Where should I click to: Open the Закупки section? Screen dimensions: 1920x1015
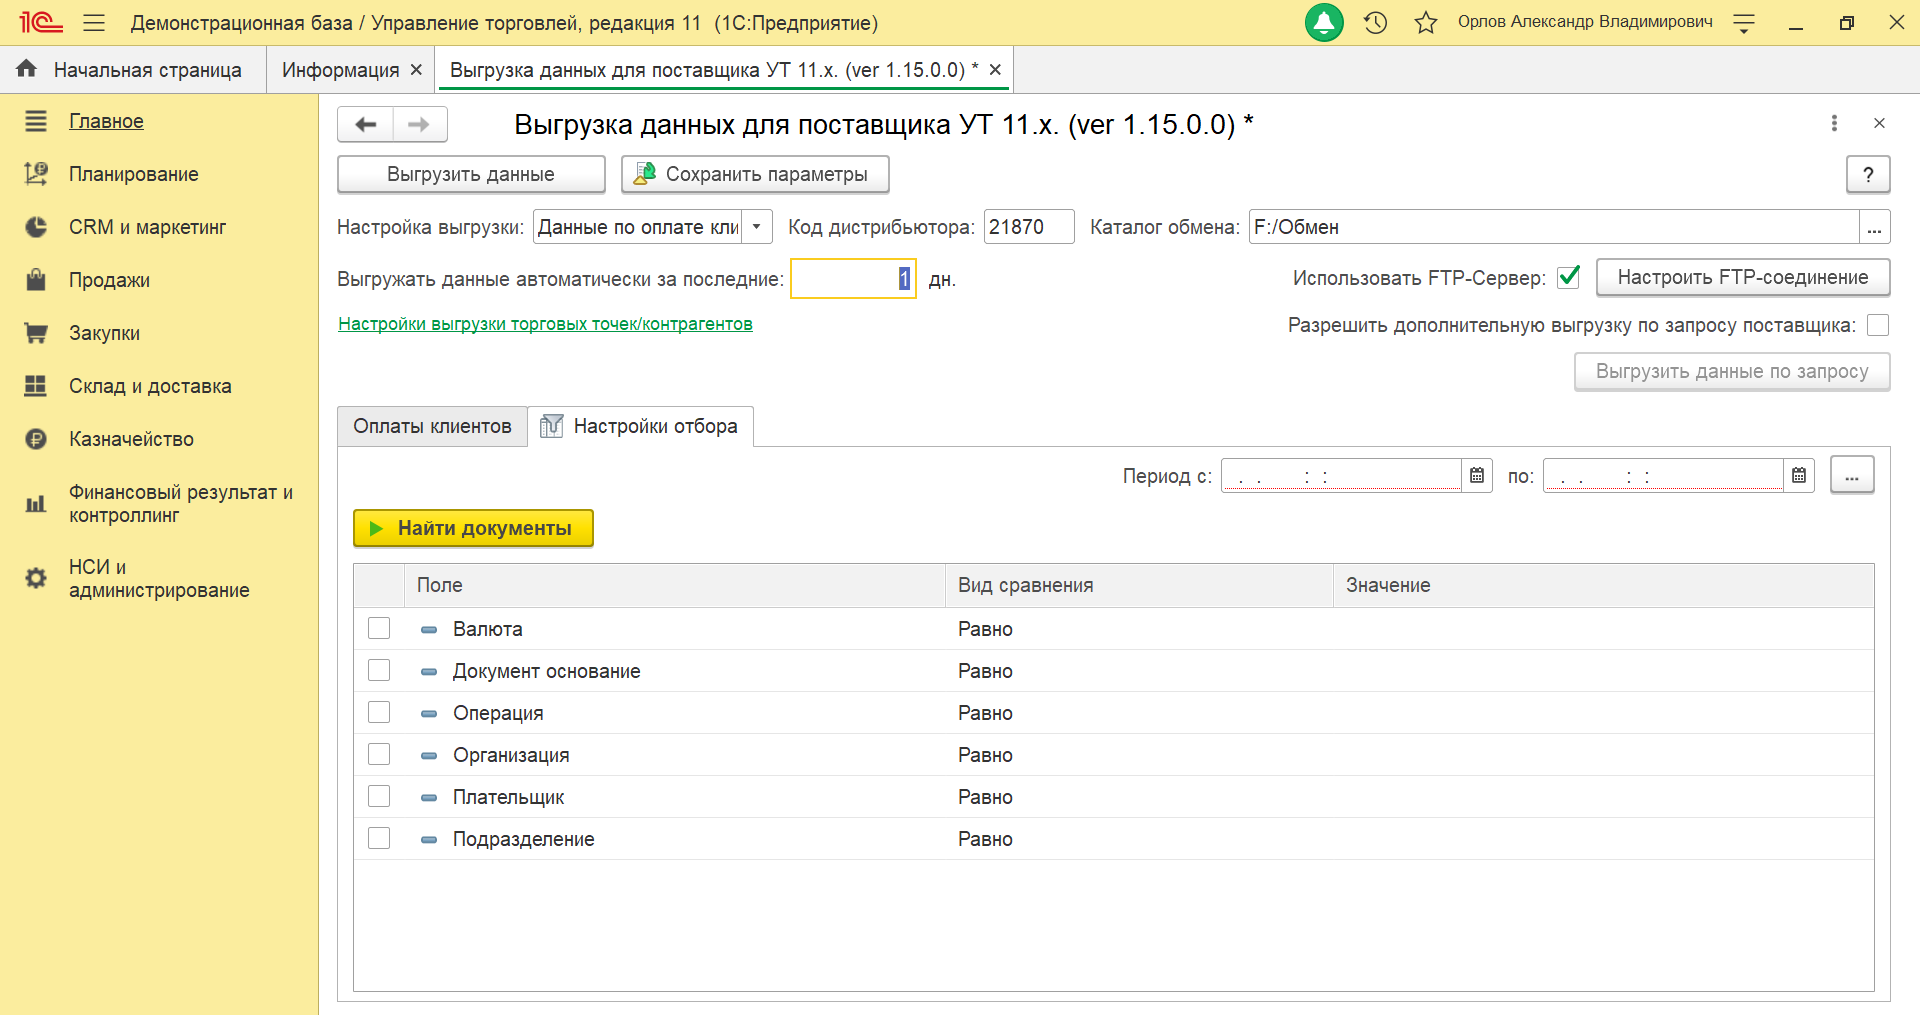pos(104,333)
